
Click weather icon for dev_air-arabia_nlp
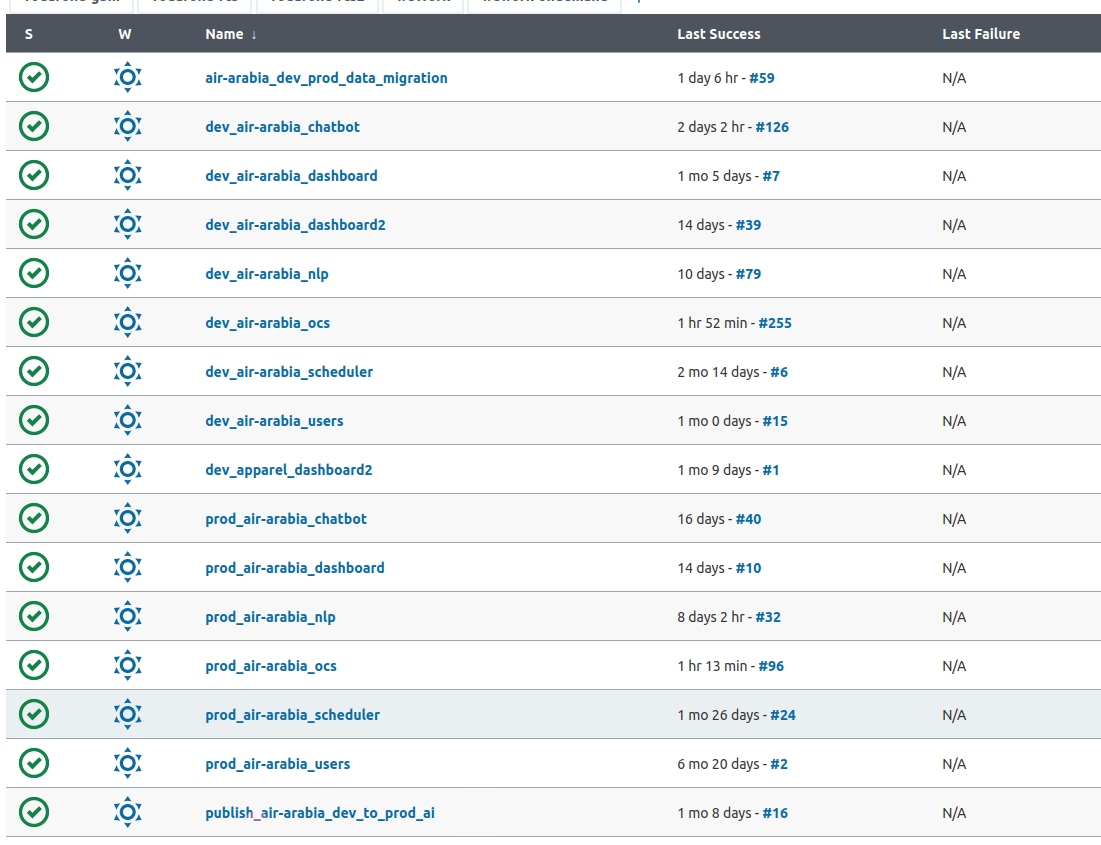(127, 273)
